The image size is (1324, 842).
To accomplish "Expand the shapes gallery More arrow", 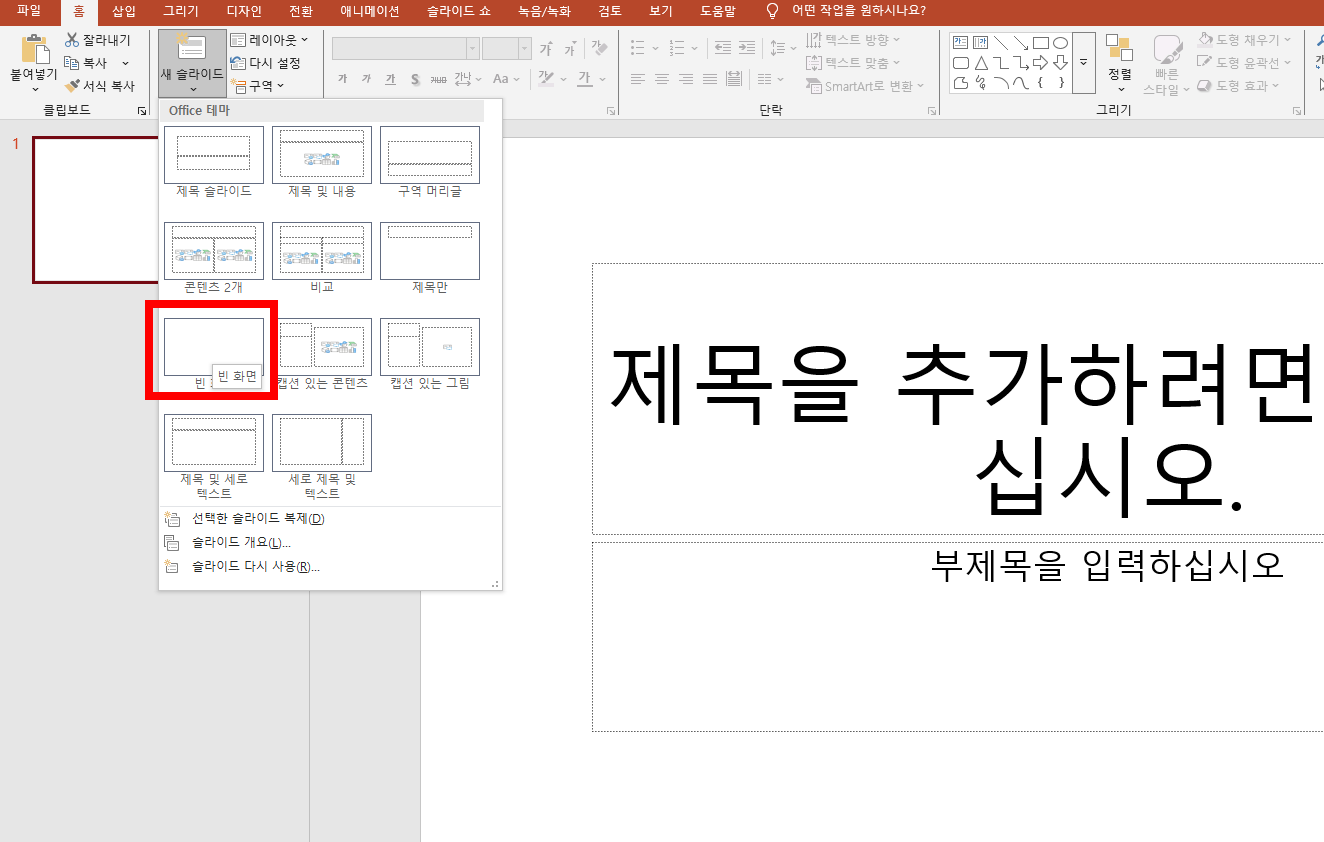I will (x=1083, y=63).
